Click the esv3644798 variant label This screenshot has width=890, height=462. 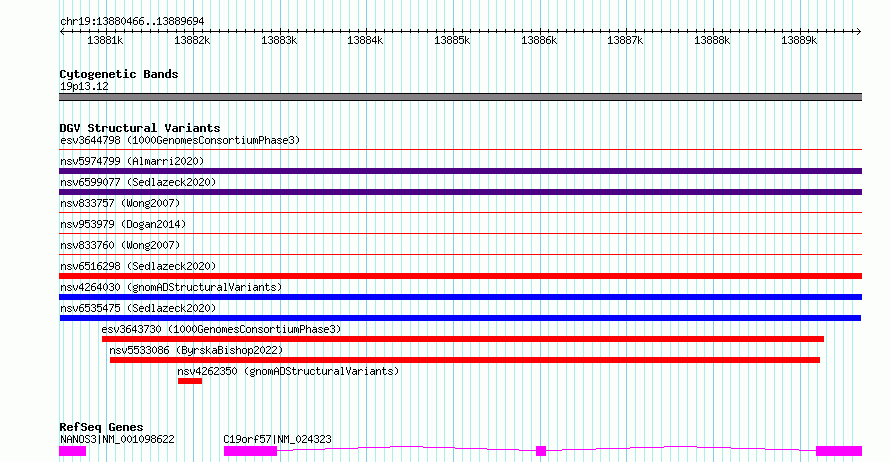180,140
